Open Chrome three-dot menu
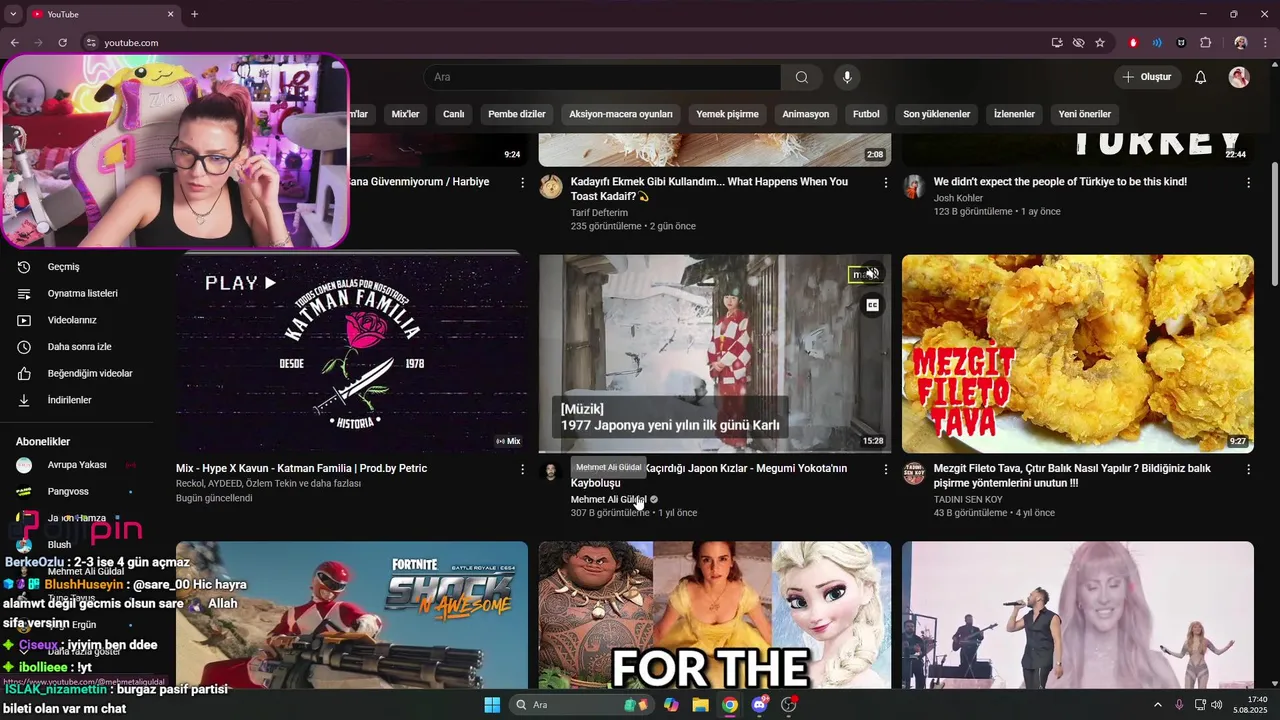Image resolution: width=1280 pixels, height=720 pixels. 1265,43
